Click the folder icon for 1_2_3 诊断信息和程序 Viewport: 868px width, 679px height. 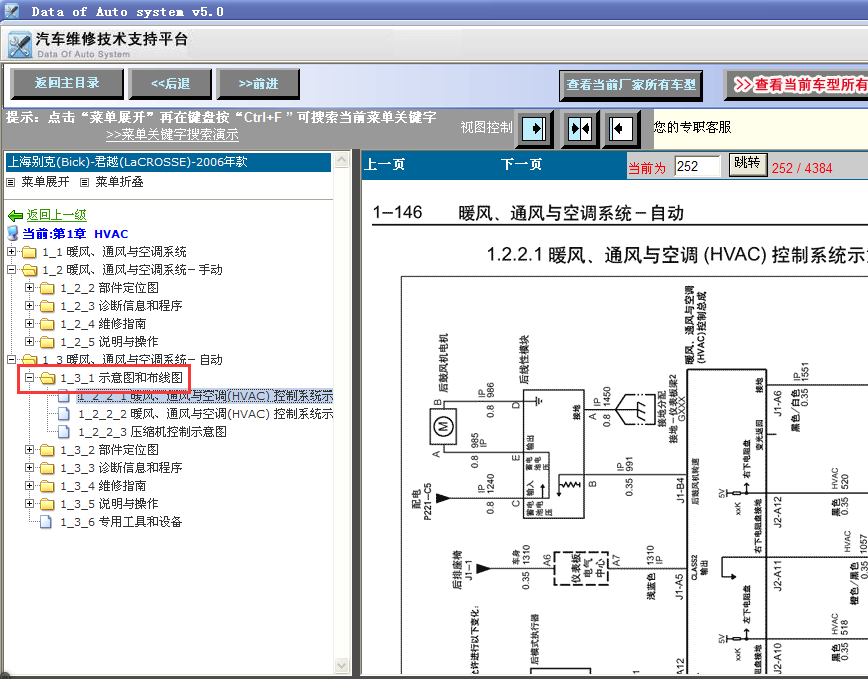(x=48, y=306)
